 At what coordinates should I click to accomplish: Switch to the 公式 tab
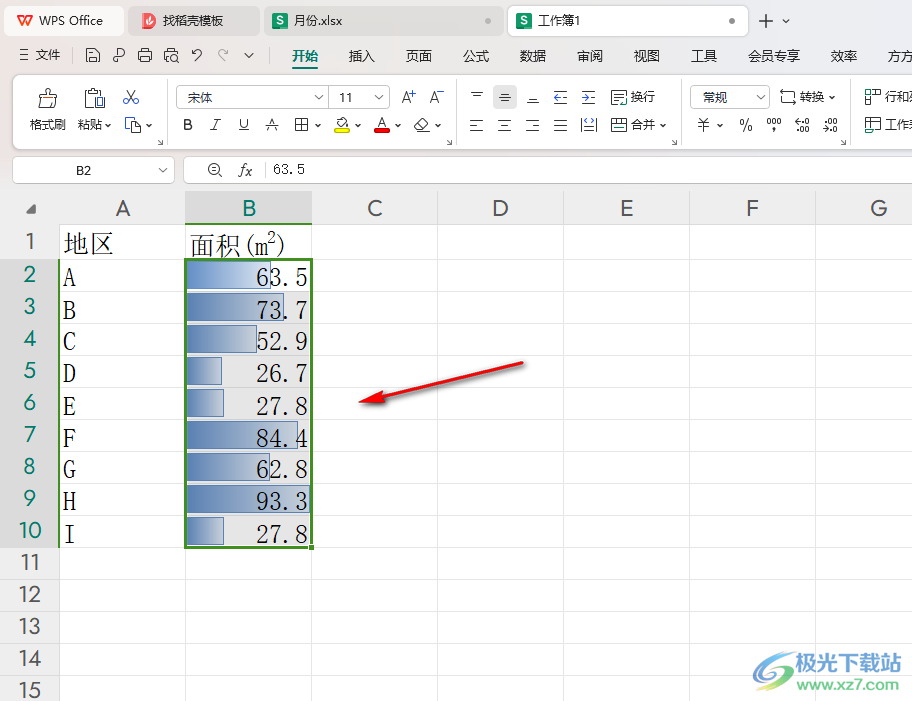tap(475, 56)
